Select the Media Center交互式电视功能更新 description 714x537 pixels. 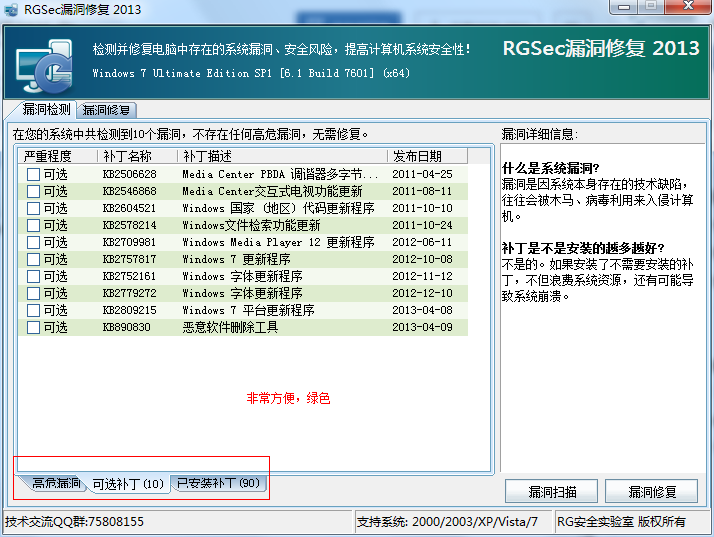[x=272, y=191]
